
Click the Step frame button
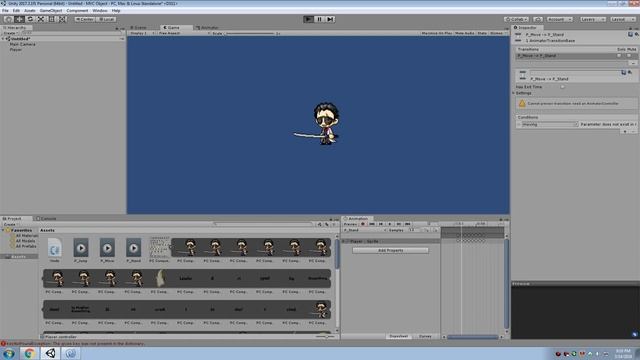tap(330, 19)
